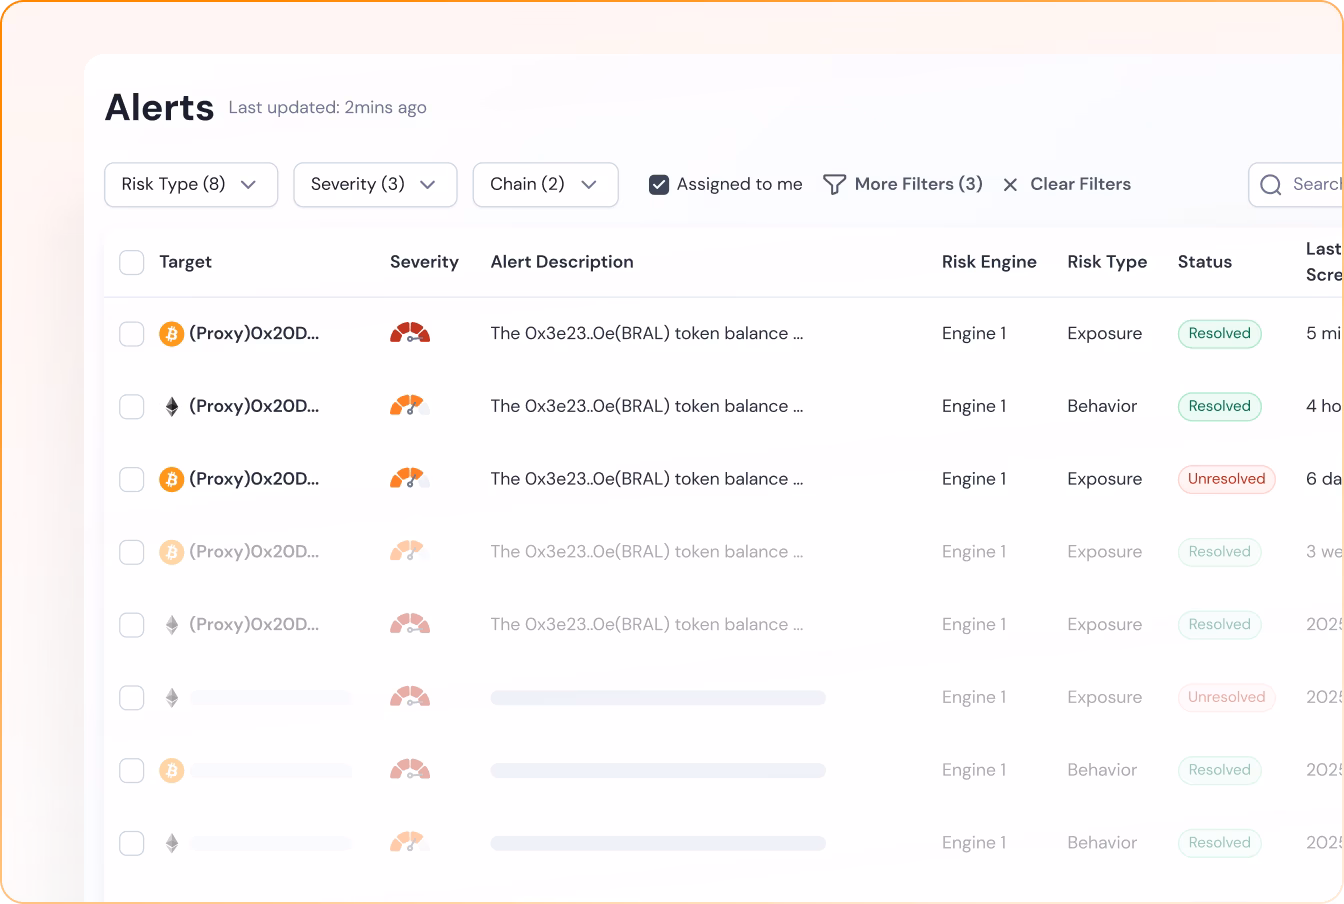Click the red severity gauge in first row
Viewport: 1344px width, 904px height.
[410, 334]
